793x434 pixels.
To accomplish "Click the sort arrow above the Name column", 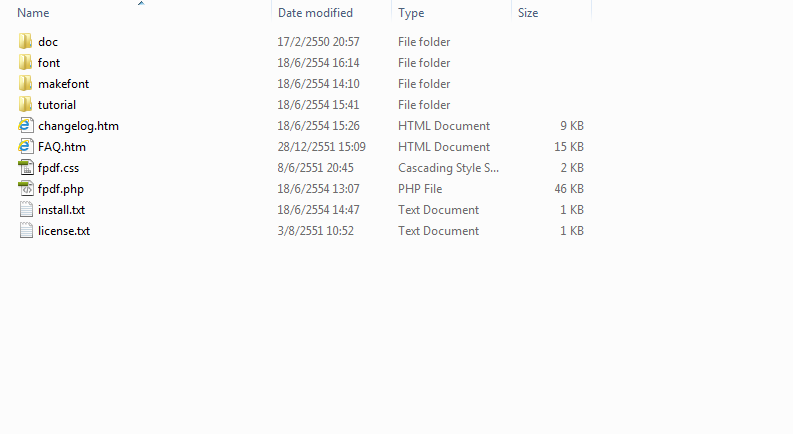I will (x=141, y=3).
